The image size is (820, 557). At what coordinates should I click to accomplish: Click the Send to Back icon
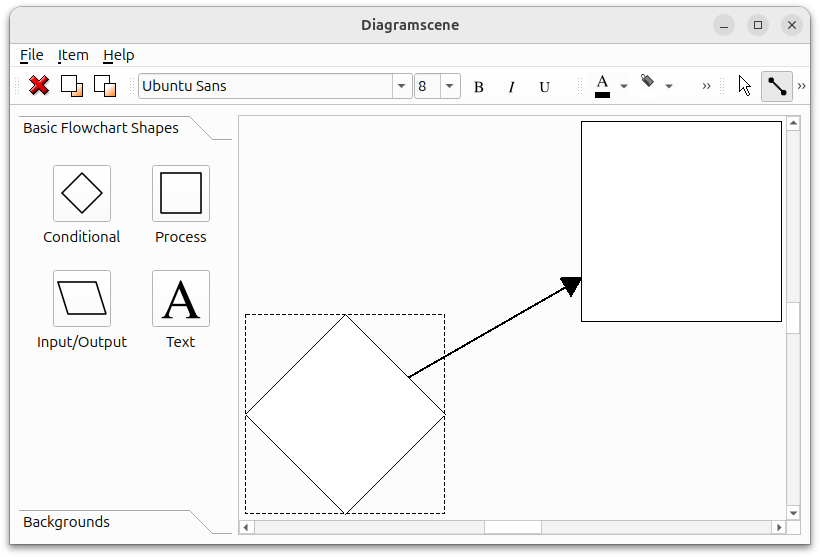point(105,86)
